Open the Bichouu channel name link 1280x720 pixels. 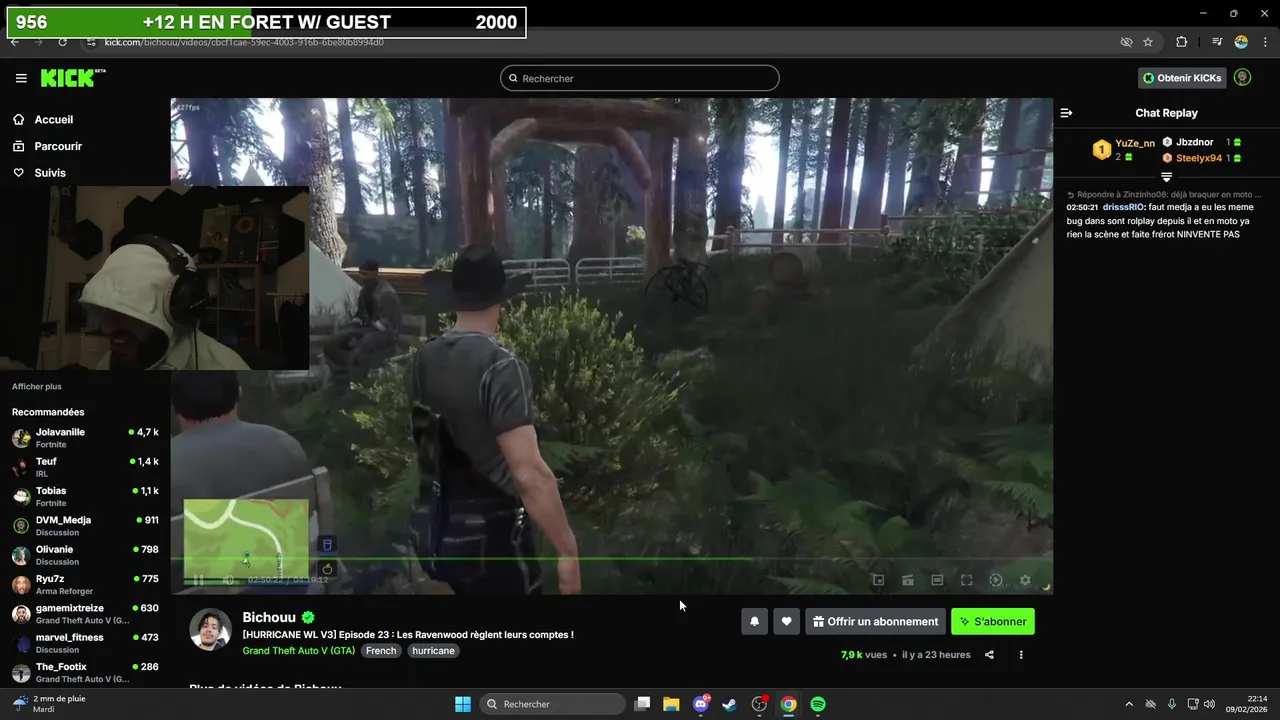click(x=269, y=618)
